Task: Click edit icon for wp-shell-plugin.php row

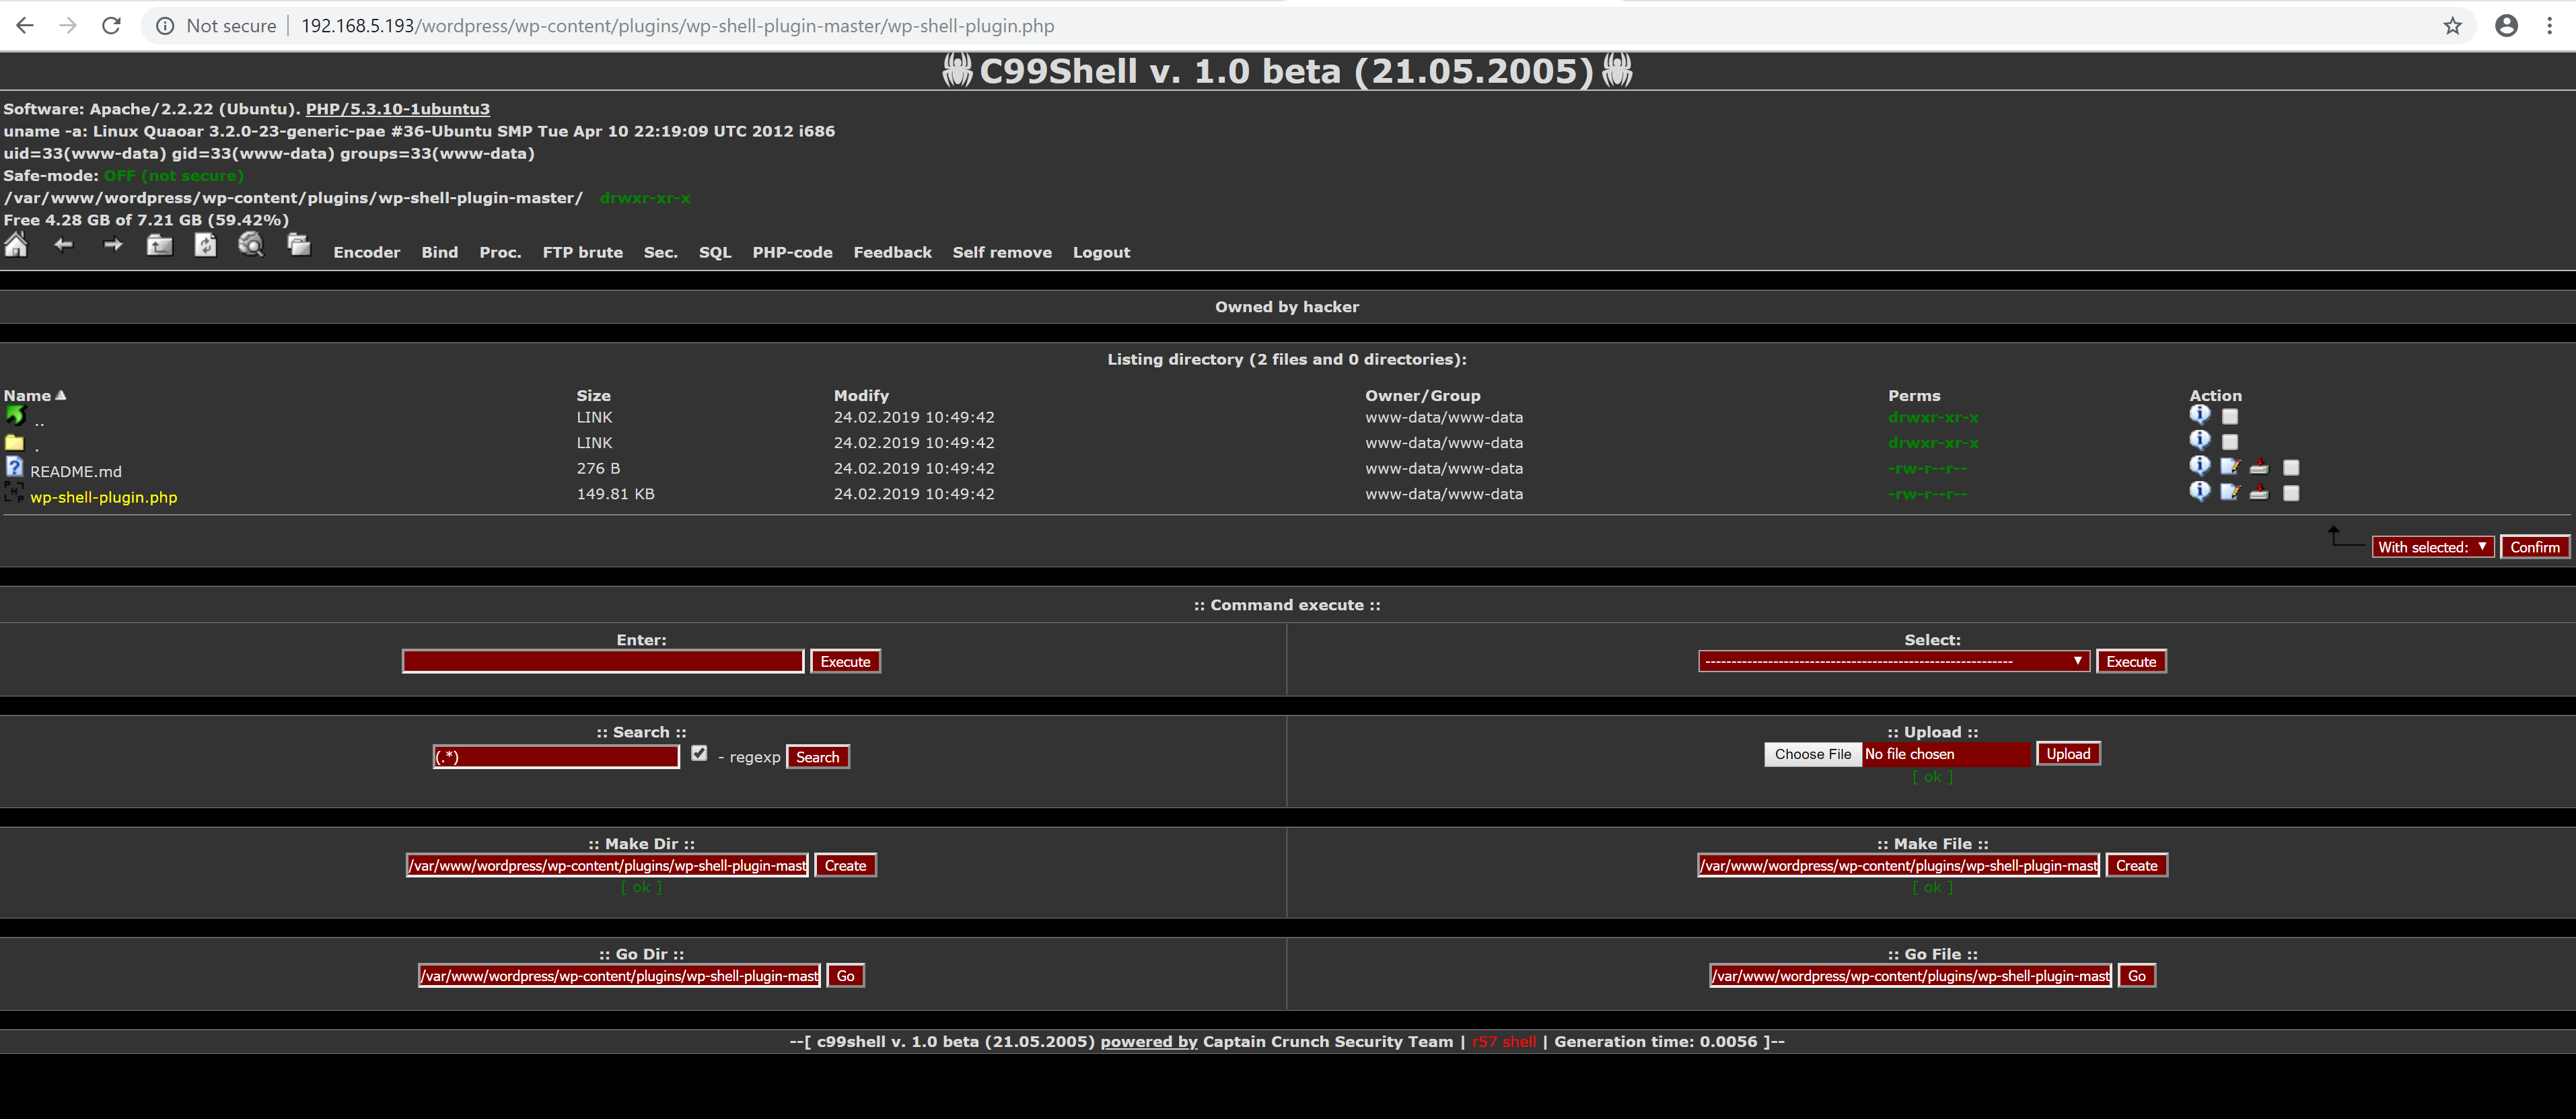Action: click(2230, 492)
